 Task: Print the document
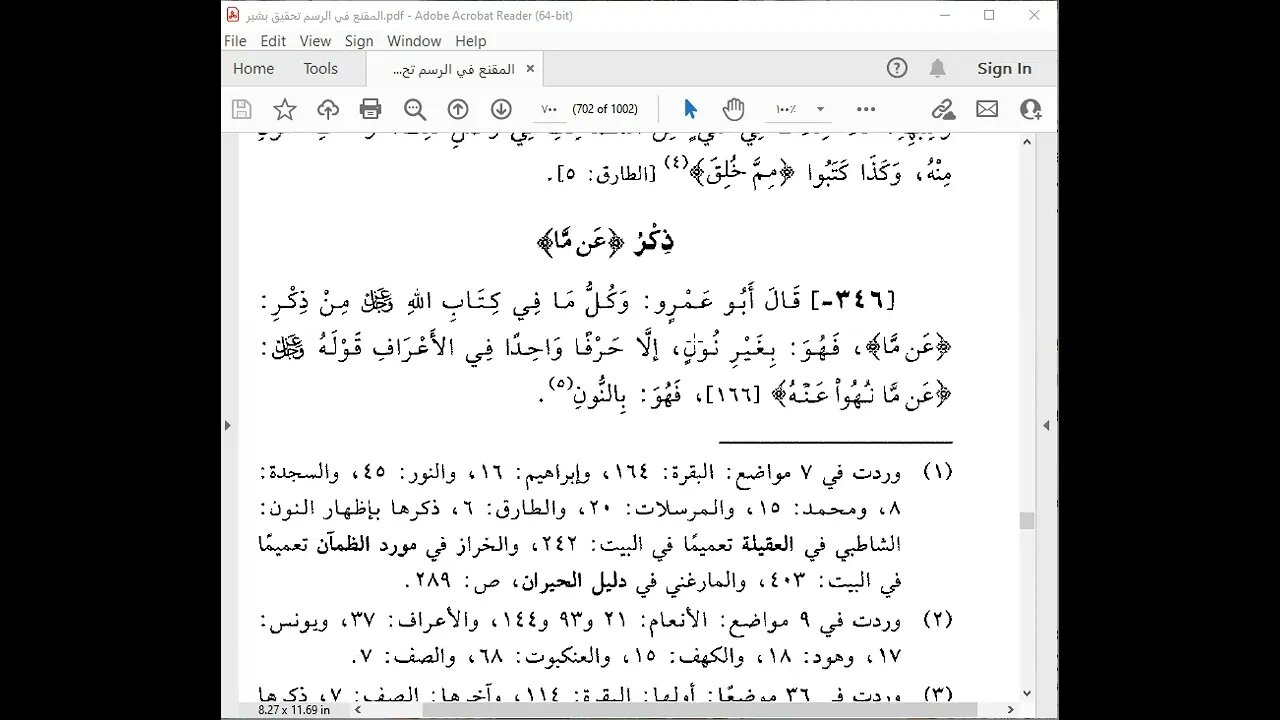371,109
